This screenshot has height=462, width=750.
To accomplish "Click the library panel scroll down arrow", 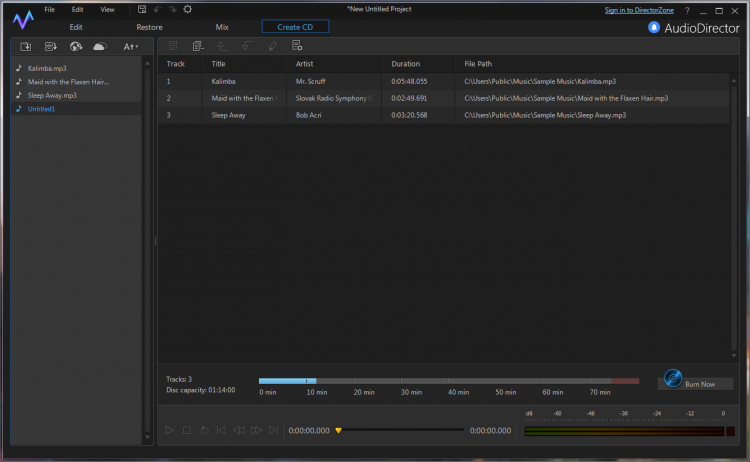I will tap(147, 437).
